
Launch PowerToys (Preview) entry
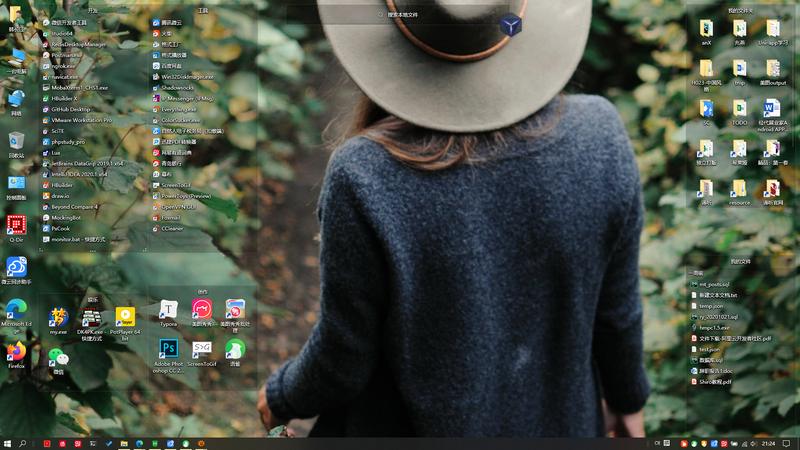[x=182, y=196]
